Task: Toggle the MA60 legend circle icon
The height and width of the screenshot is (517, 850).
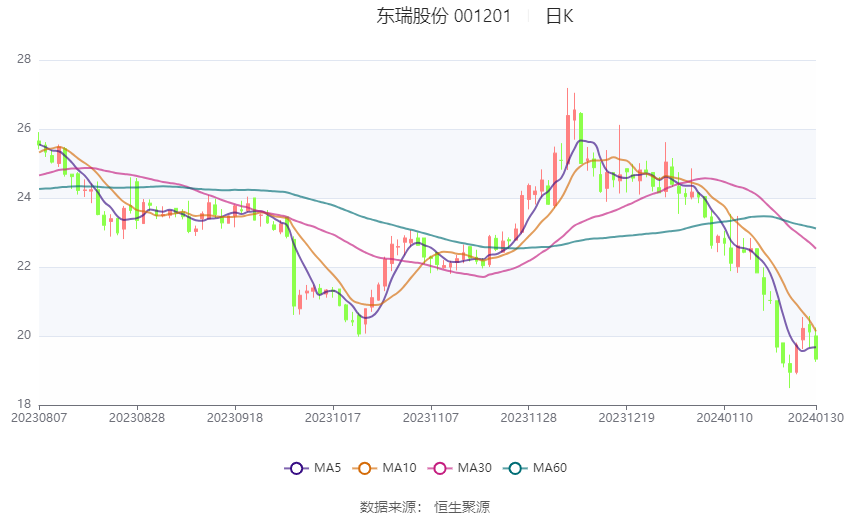Action: (x=515, y=468)
